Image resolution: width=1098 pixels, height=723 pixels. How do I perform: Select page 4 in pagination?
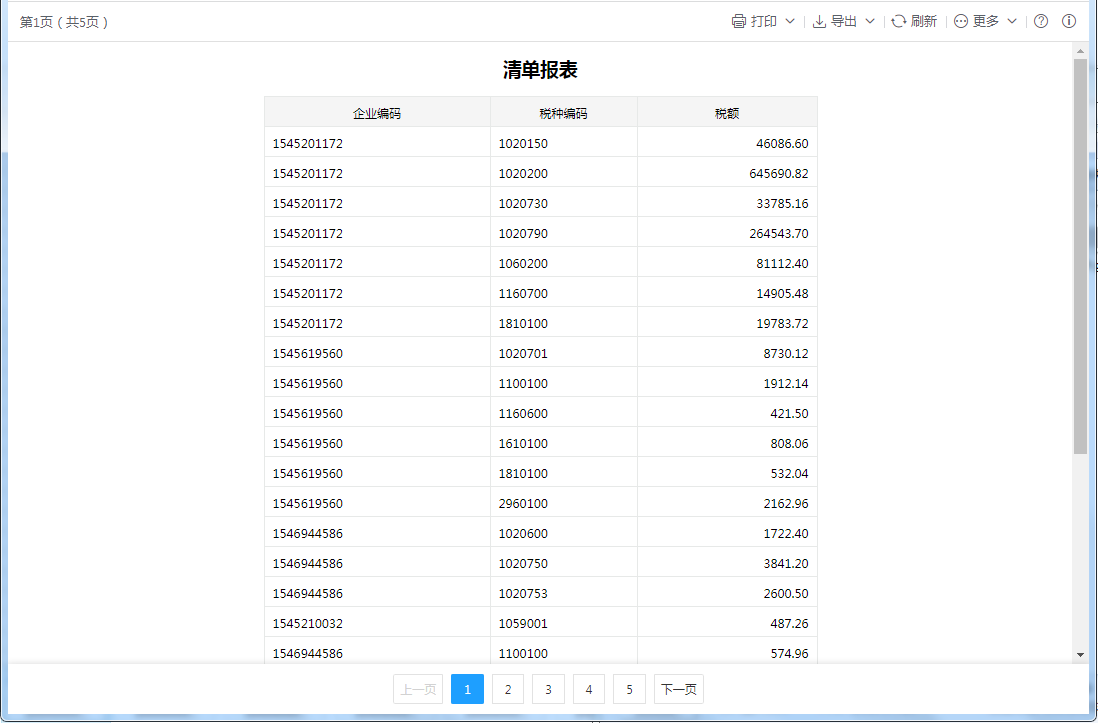[589, 689]
